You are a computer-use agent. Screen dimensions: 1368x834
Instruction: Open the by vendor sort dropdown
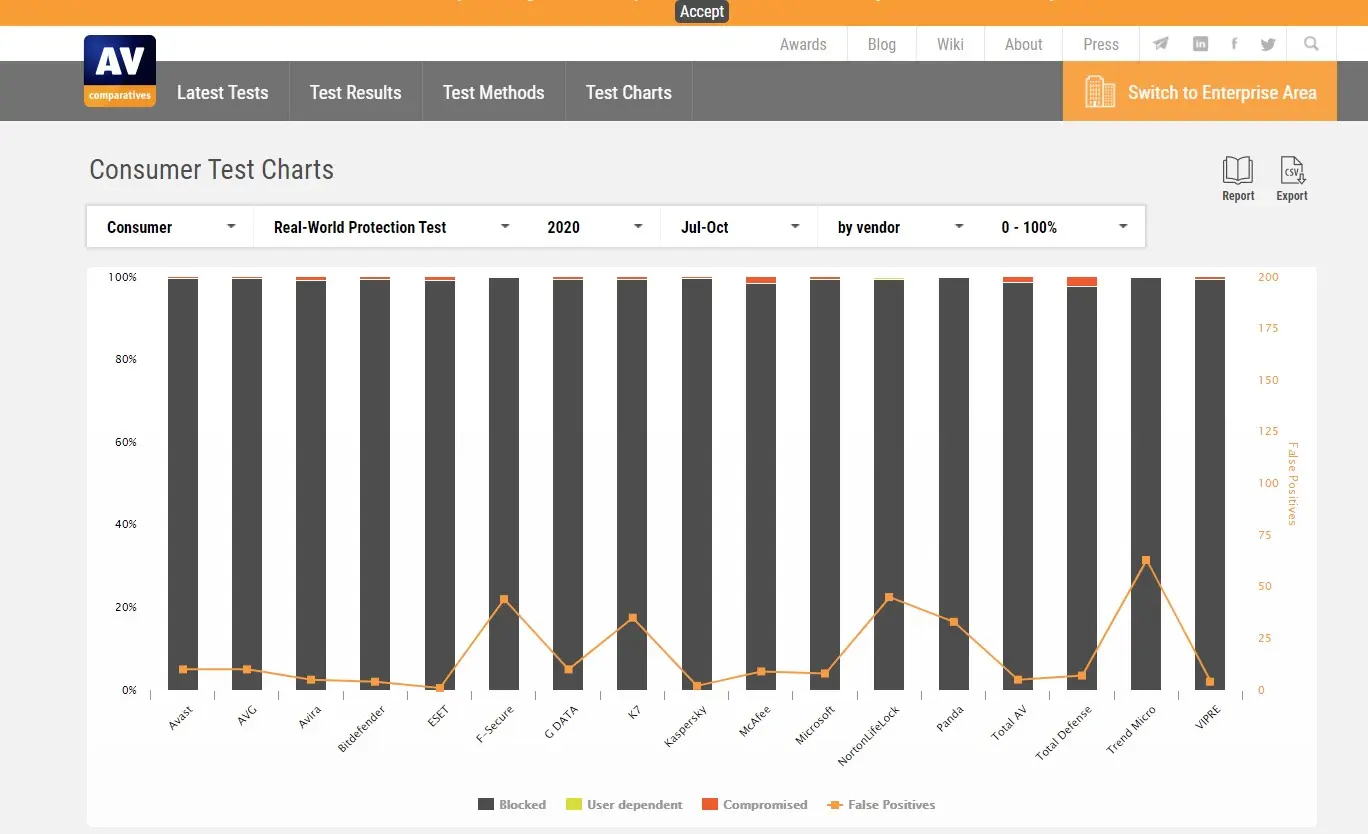coord(900,227)
